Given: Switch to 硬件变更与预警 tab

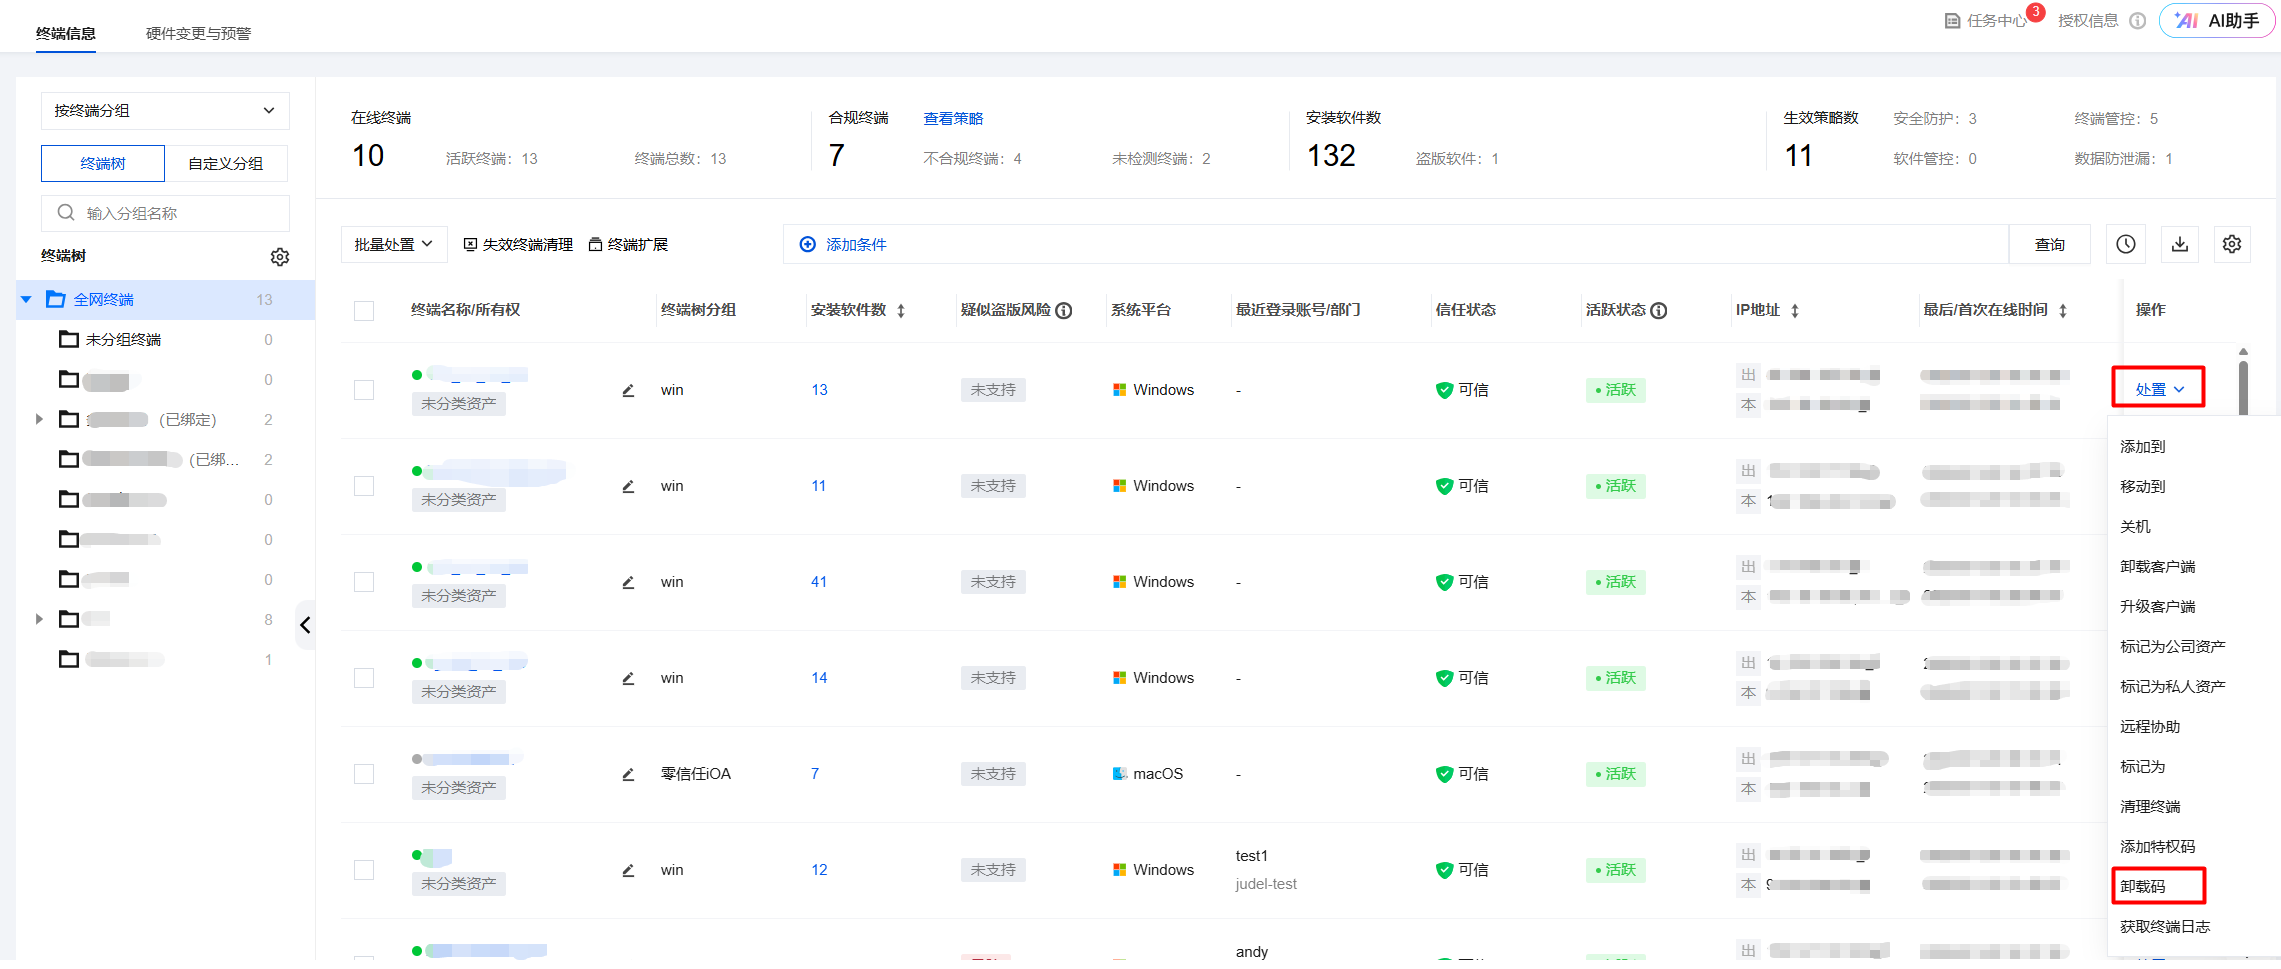Looking at the screenshot, I should [x=198, y=34].
